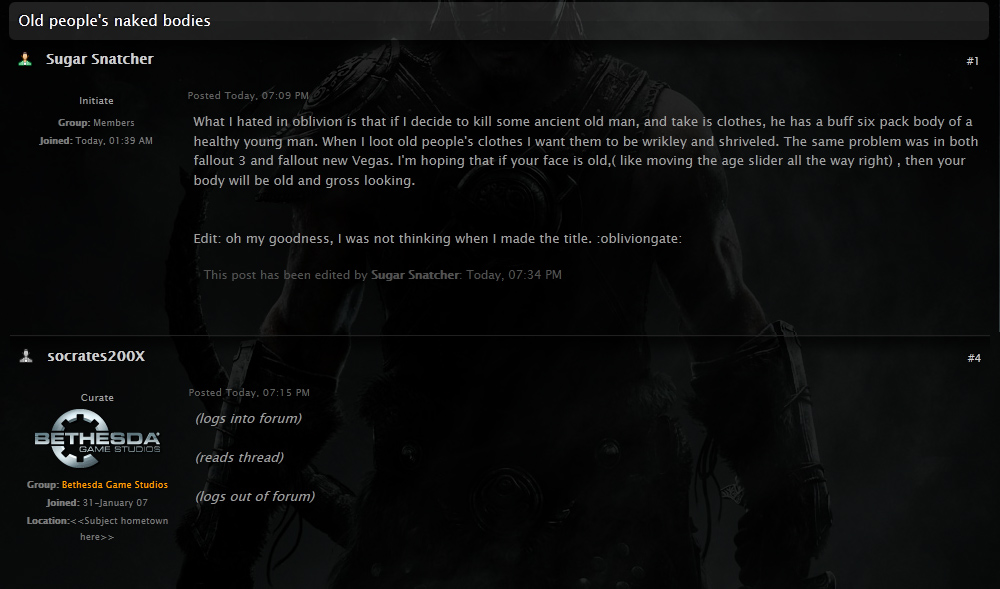This screenshot has width=1000, height=589.
Task: Open socrates200X's profile name link
Action: coord(96,356)
